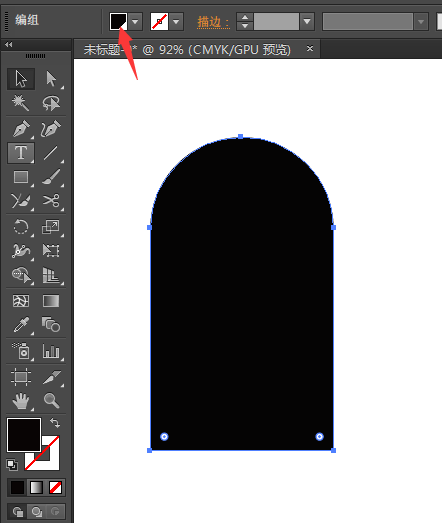Select the Puppet Warp tool
The image size is (442, 523).
21,251
